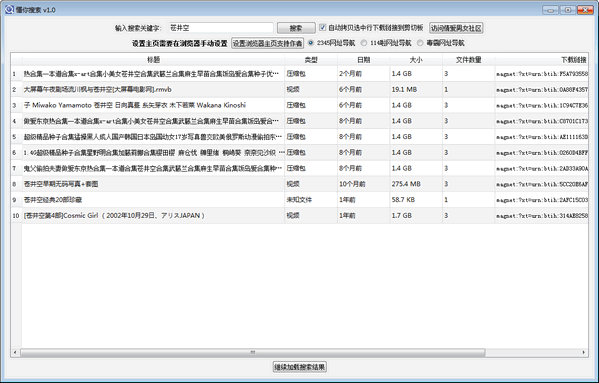Click the 下载链接 column header
Viewport: 599px width, 383px height.
[542, 60]
